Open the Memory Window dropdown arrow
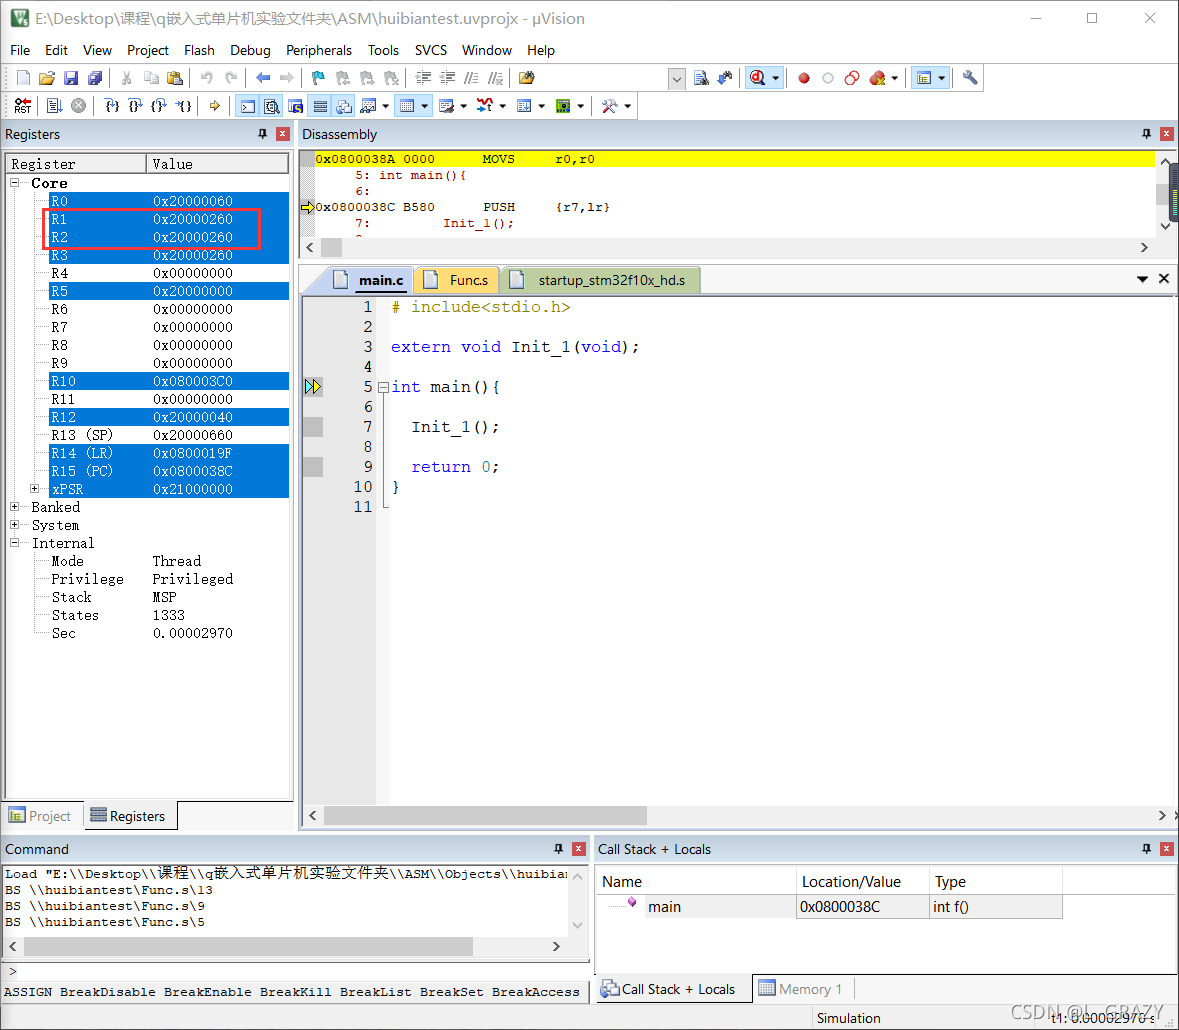This screenshot has width=1179, height=1030. 425,106
